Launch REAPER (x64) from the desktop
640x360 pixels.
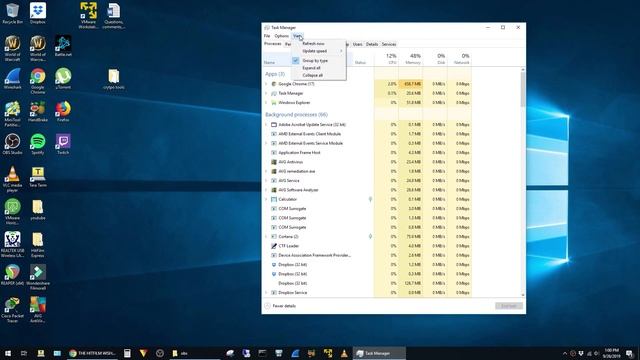tap(13, 274)
